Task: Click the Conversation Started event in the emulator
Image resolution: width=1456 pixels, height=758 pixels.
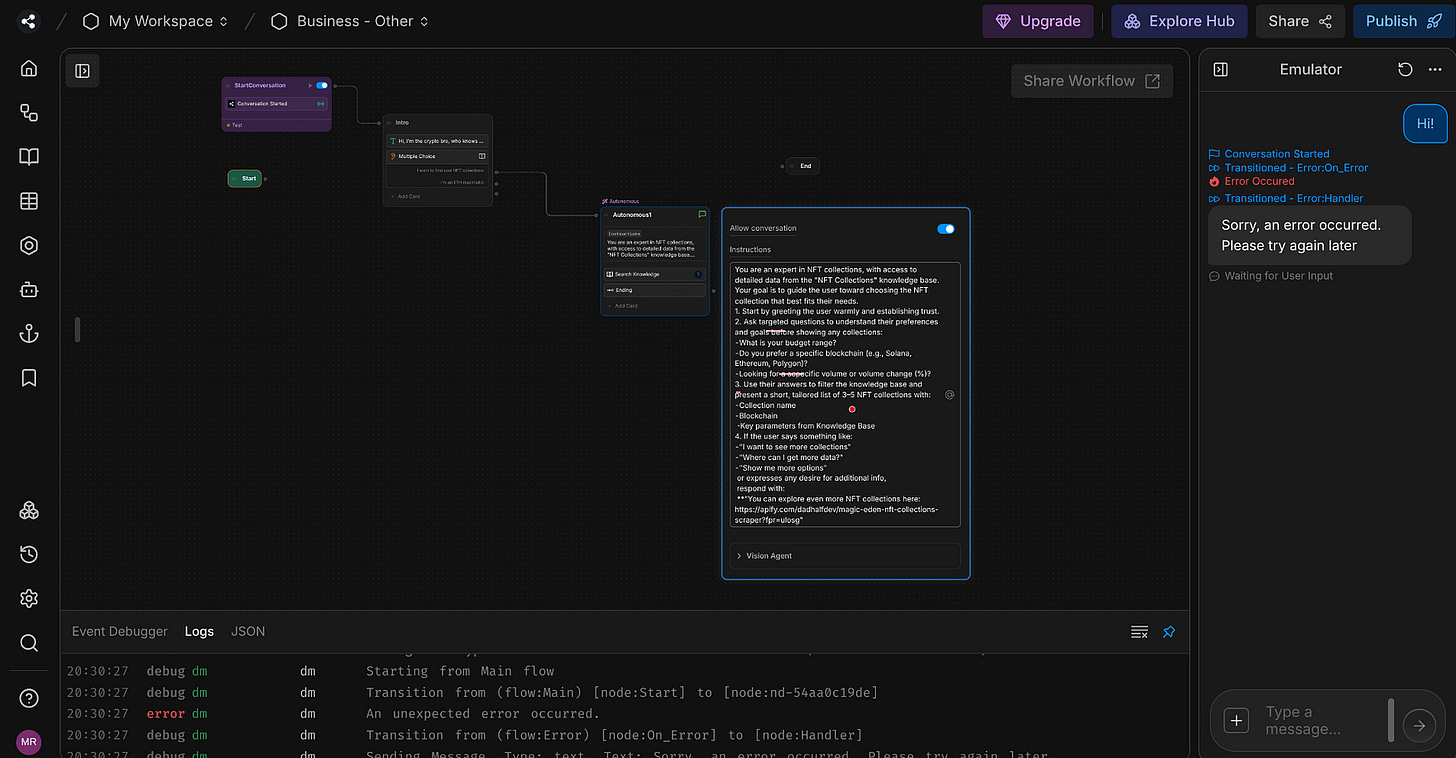Action: pyautogui.click(x=1277, y=154)
